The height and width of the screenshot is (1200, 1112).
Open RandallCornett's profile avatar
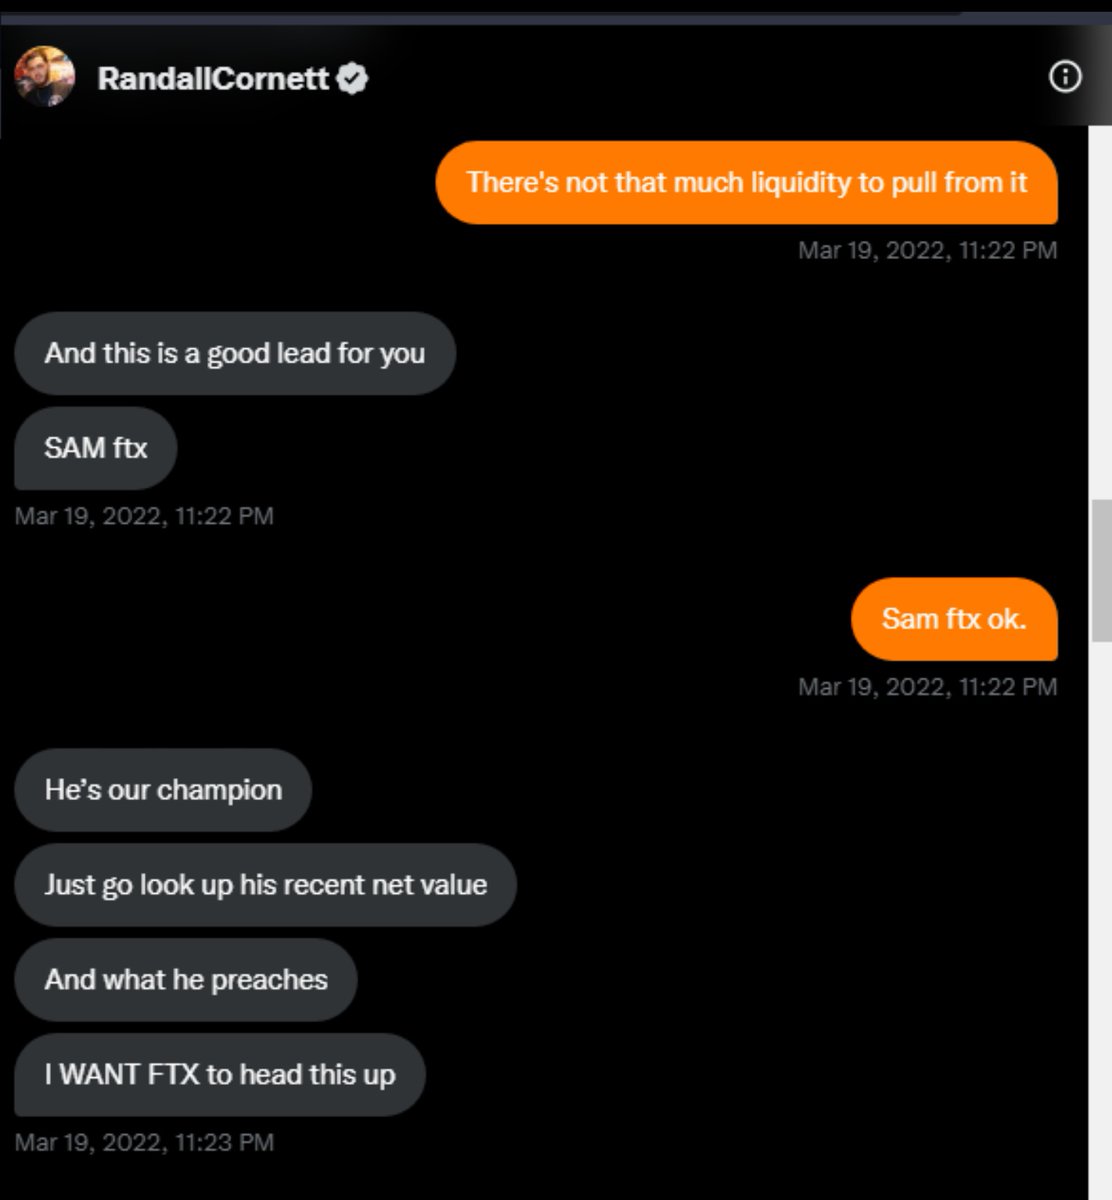pos(45,76)
